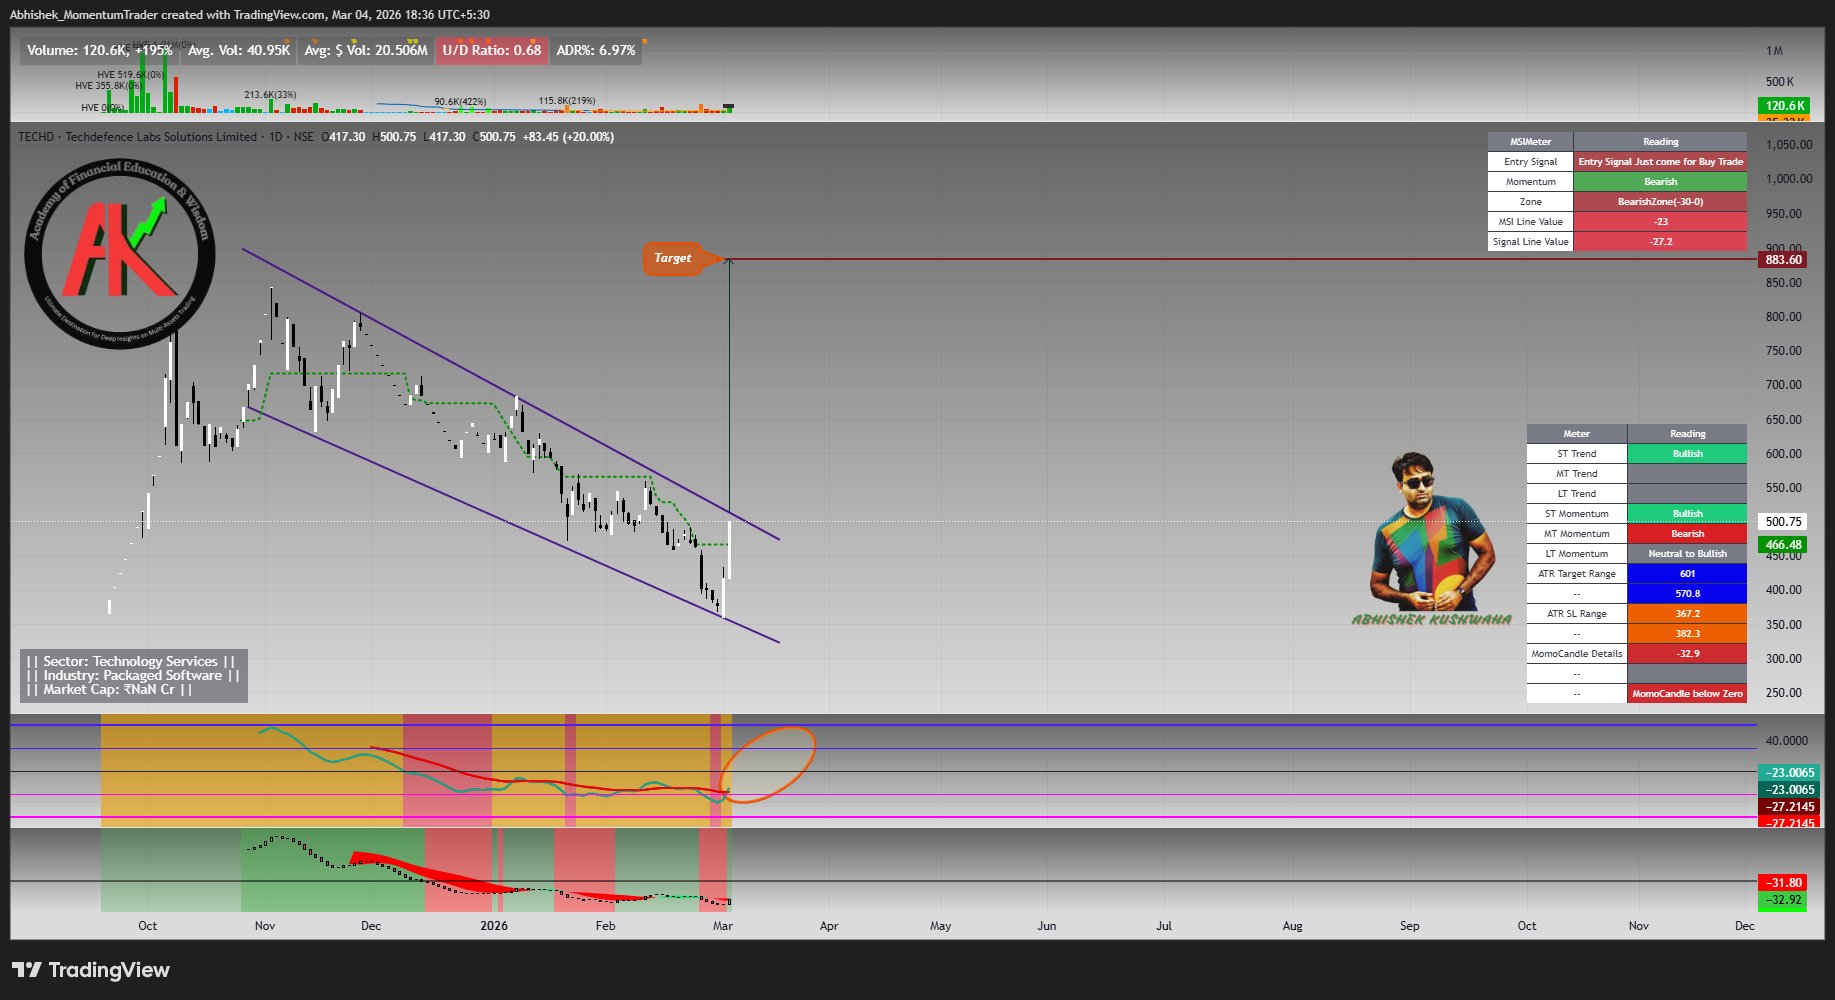The width and height of the screenshot is (1835, 1000).
Task: Click the Techdefence Labs Solutions Limited symbol title
Action: pyautogui.click(x=161, y=137)
